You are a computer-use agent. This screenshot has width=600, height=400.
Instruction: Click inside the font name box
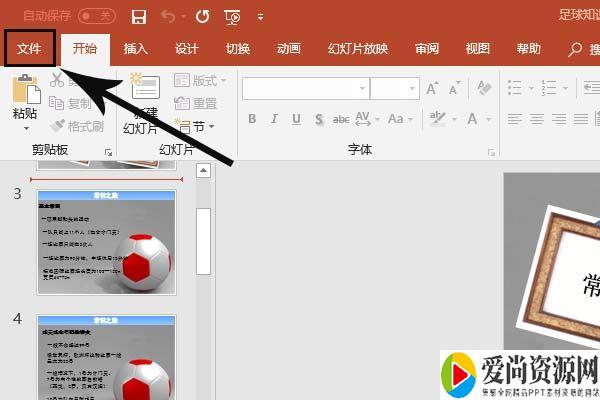[x=298, y=88]
